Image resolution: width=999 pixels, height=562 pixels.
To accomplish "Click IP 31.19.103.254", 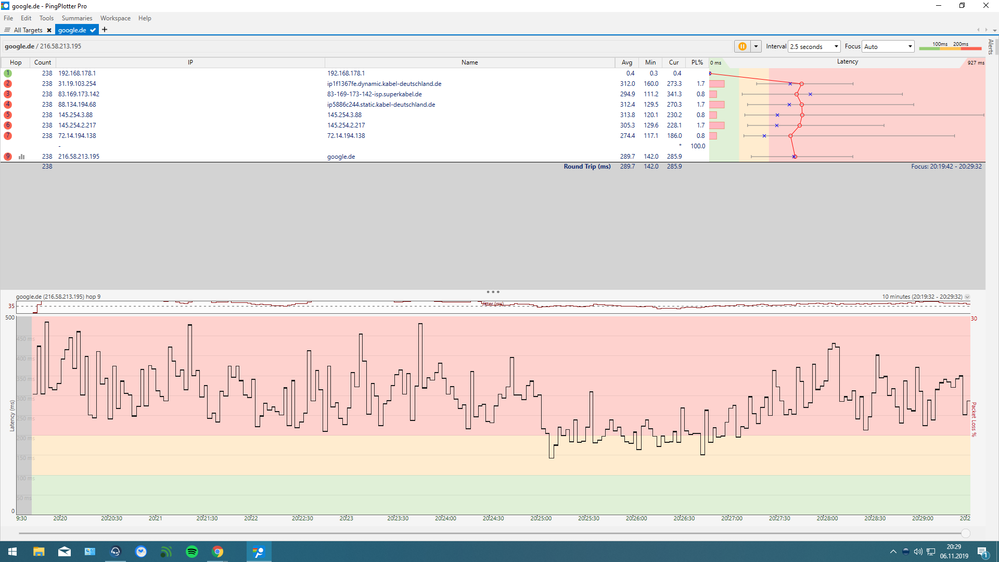I will [77, 83].
